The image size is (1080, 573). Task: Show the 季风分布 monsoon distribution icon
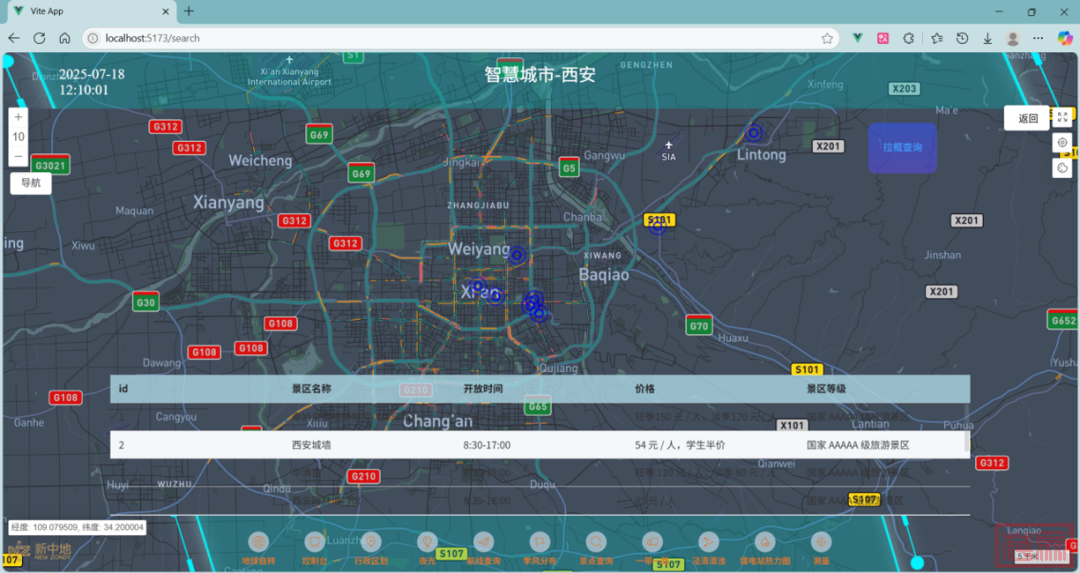point(540,541)
